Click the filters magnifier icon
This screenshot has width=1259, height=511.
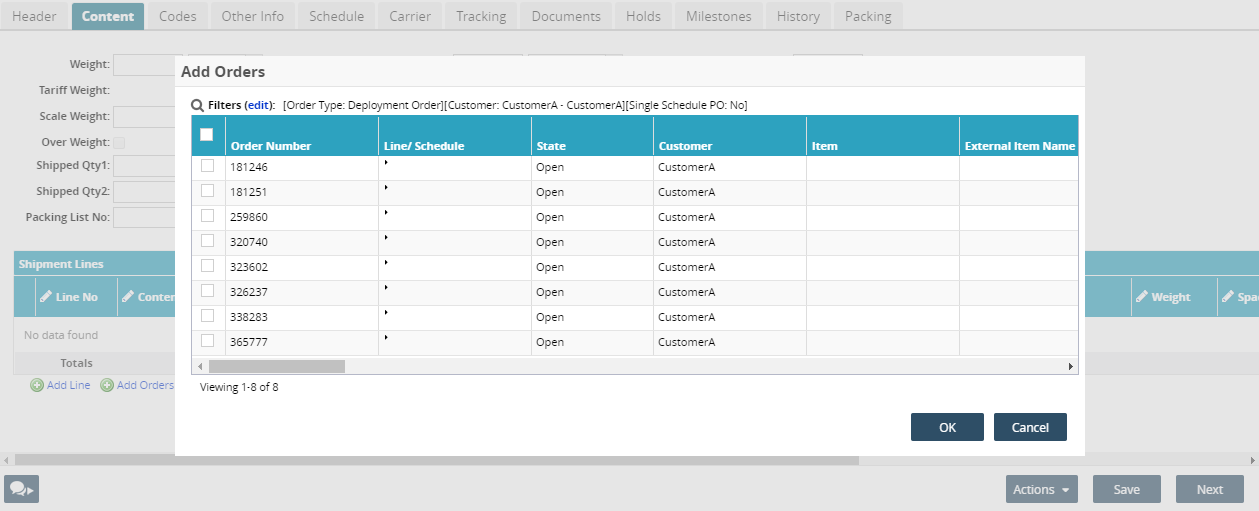[x=198, y=105]
